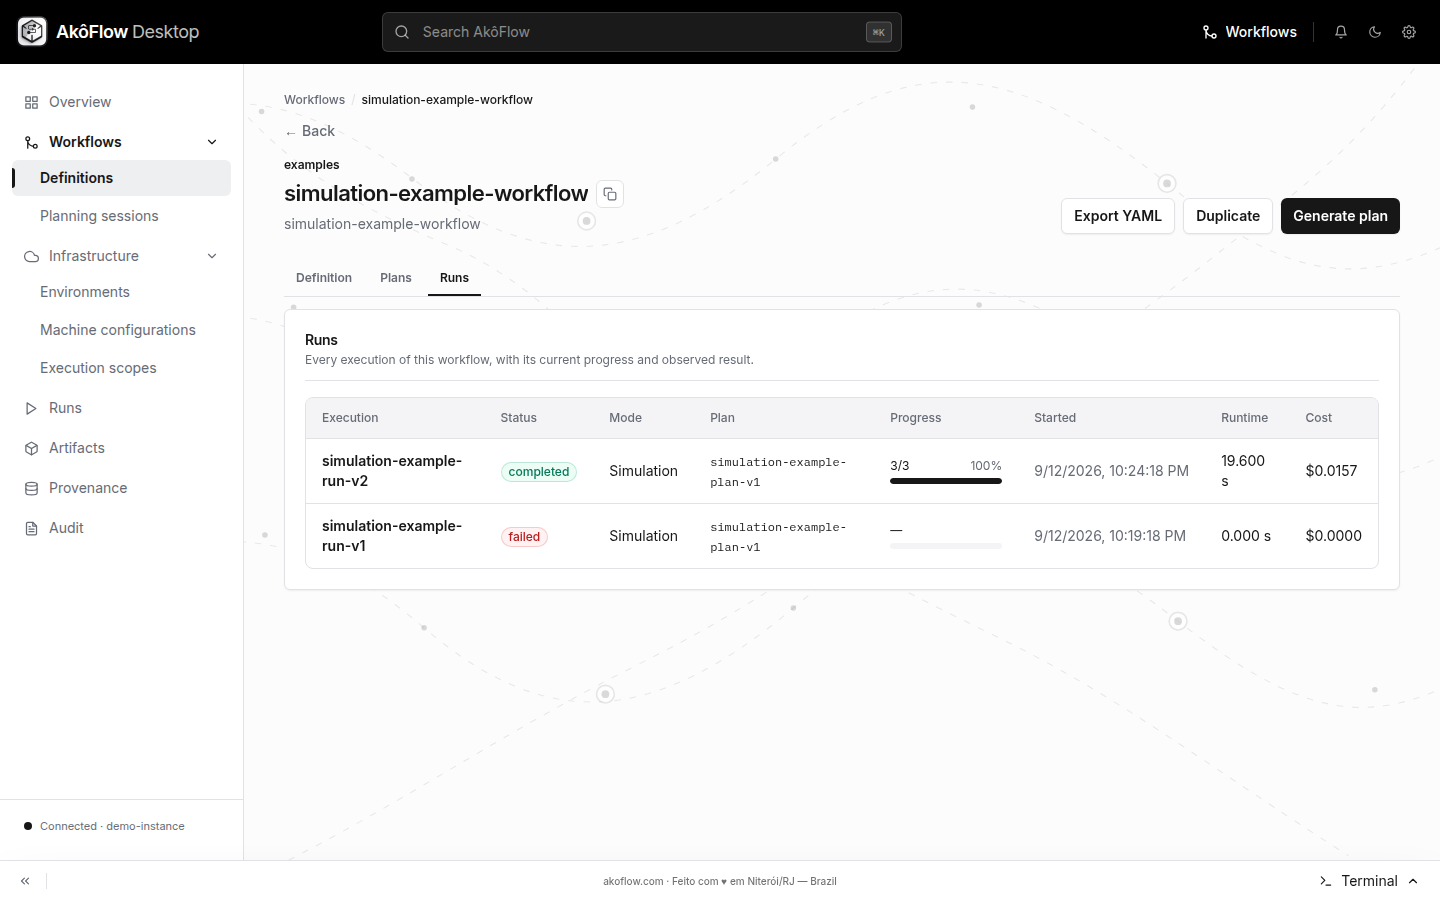Go back using the Back link
Image resolution: width=1440 pixels, height=900 pixels.
(310, 131)
